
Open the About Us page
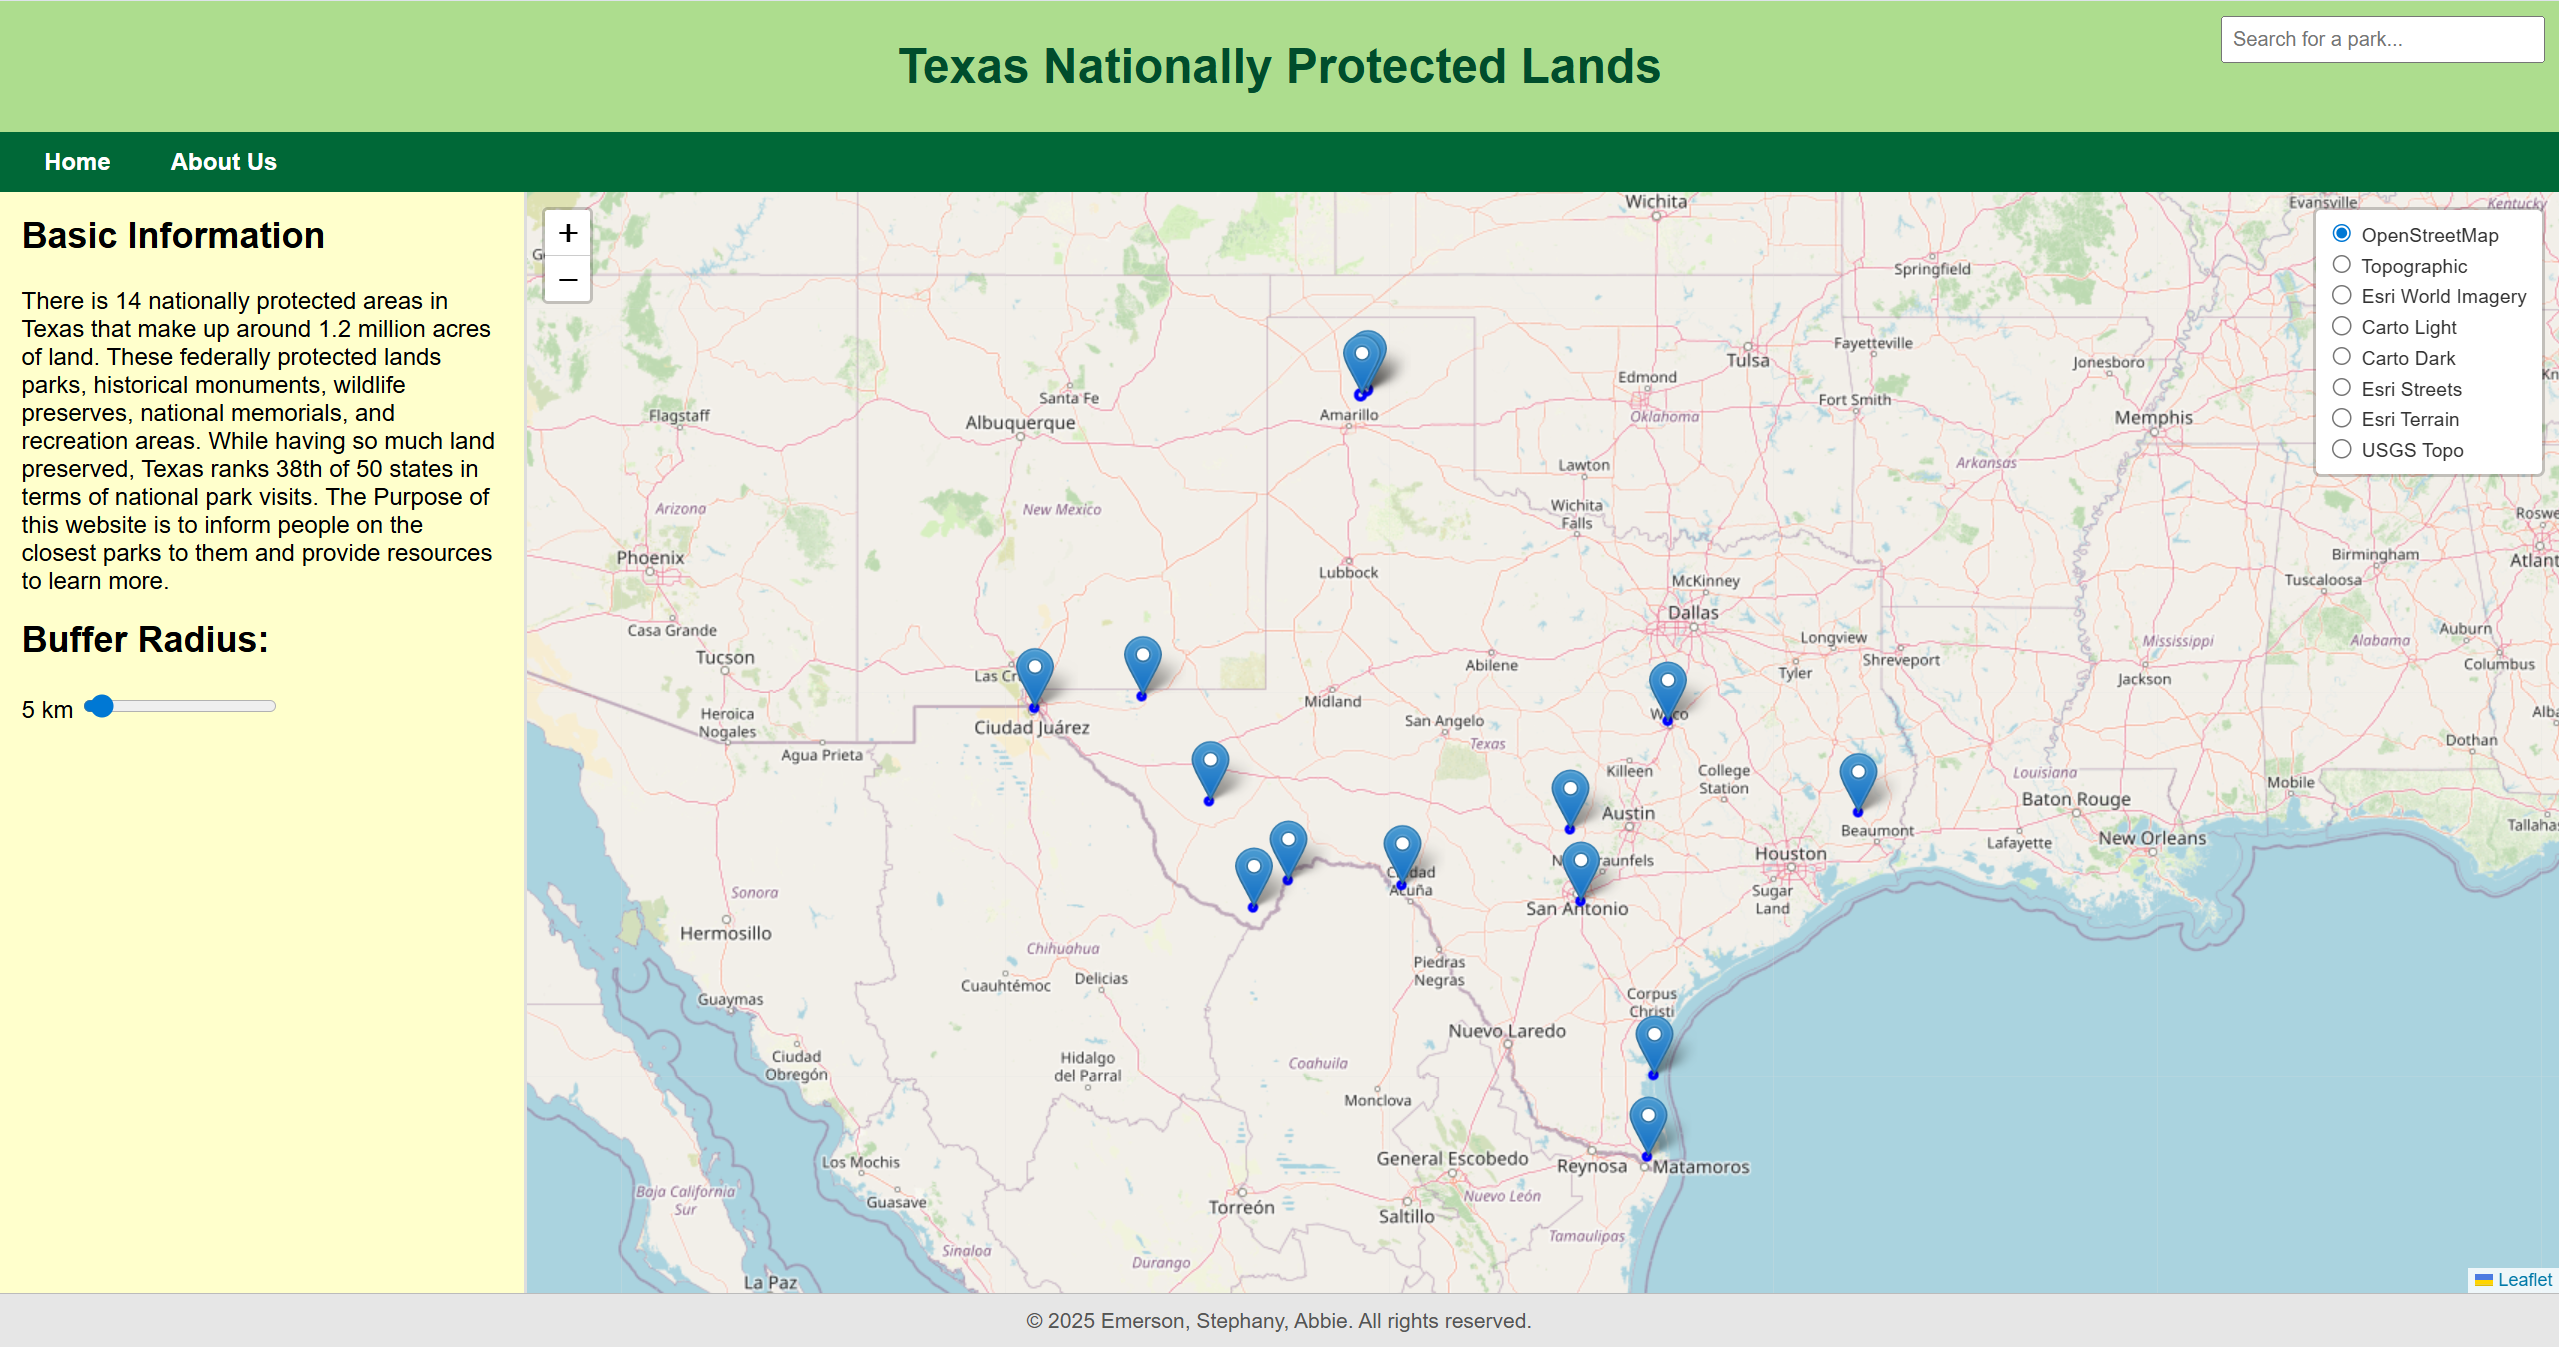(223, 162)
